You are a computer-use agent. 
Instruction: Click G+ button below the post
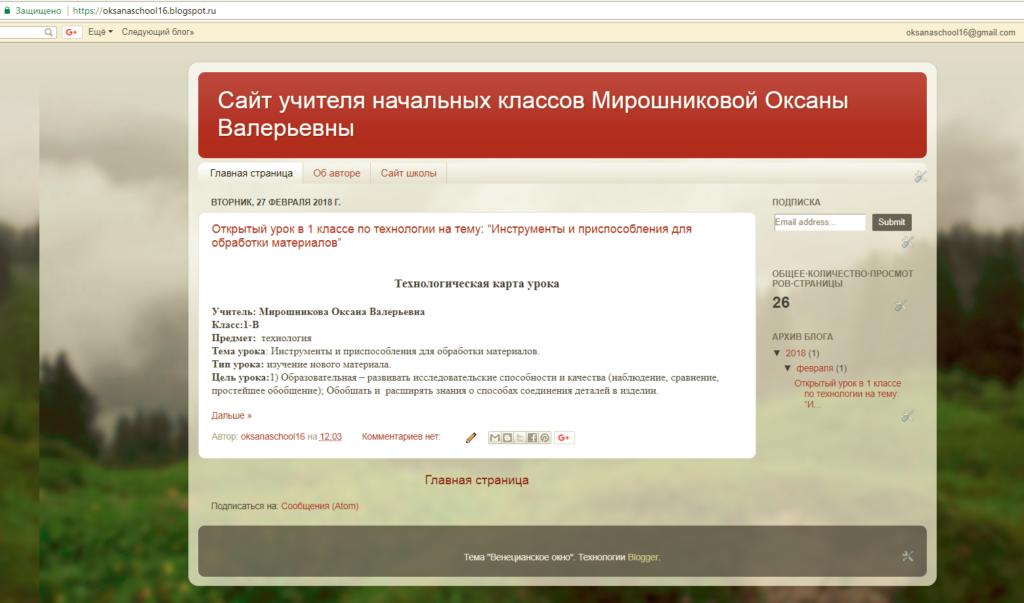click(x=564, y=438)
